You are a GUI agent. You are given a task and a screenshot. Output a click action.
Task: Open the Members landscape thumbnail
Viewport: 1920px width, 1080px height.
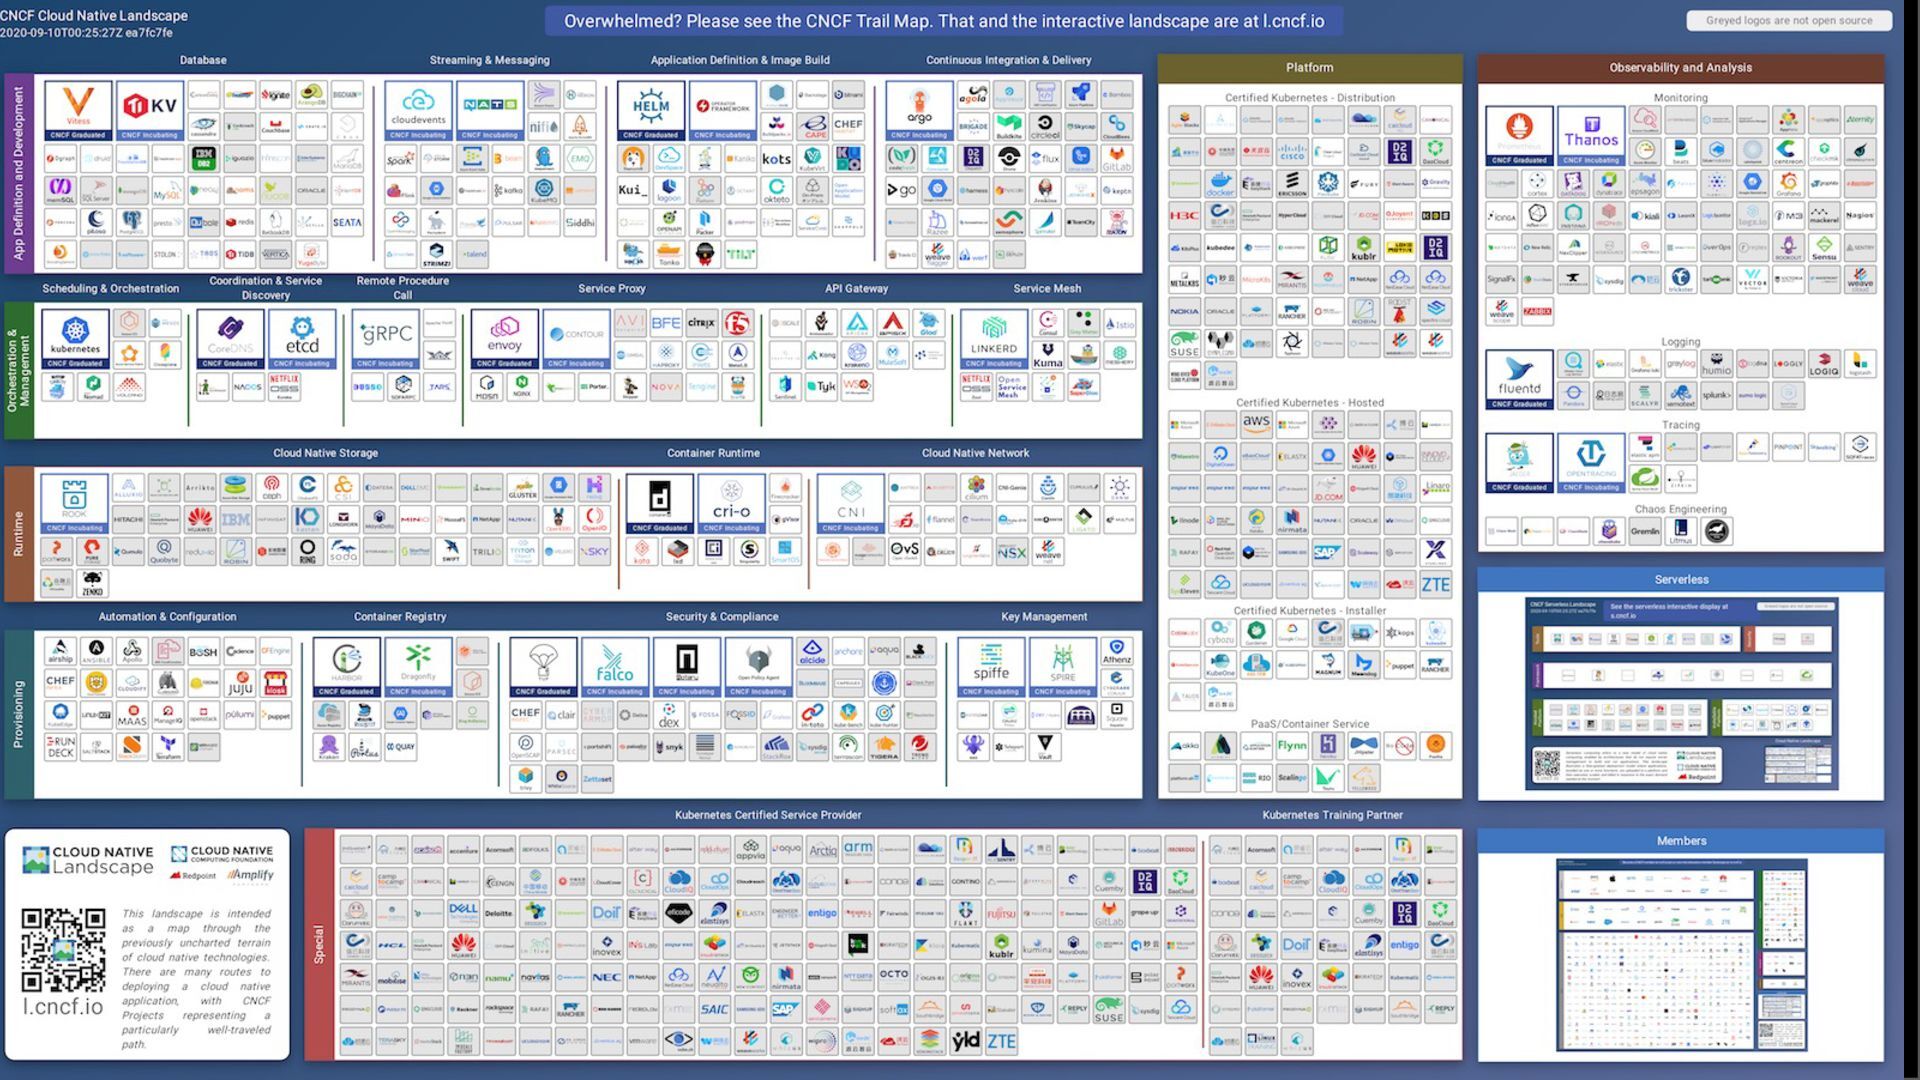click(1682, 955)
